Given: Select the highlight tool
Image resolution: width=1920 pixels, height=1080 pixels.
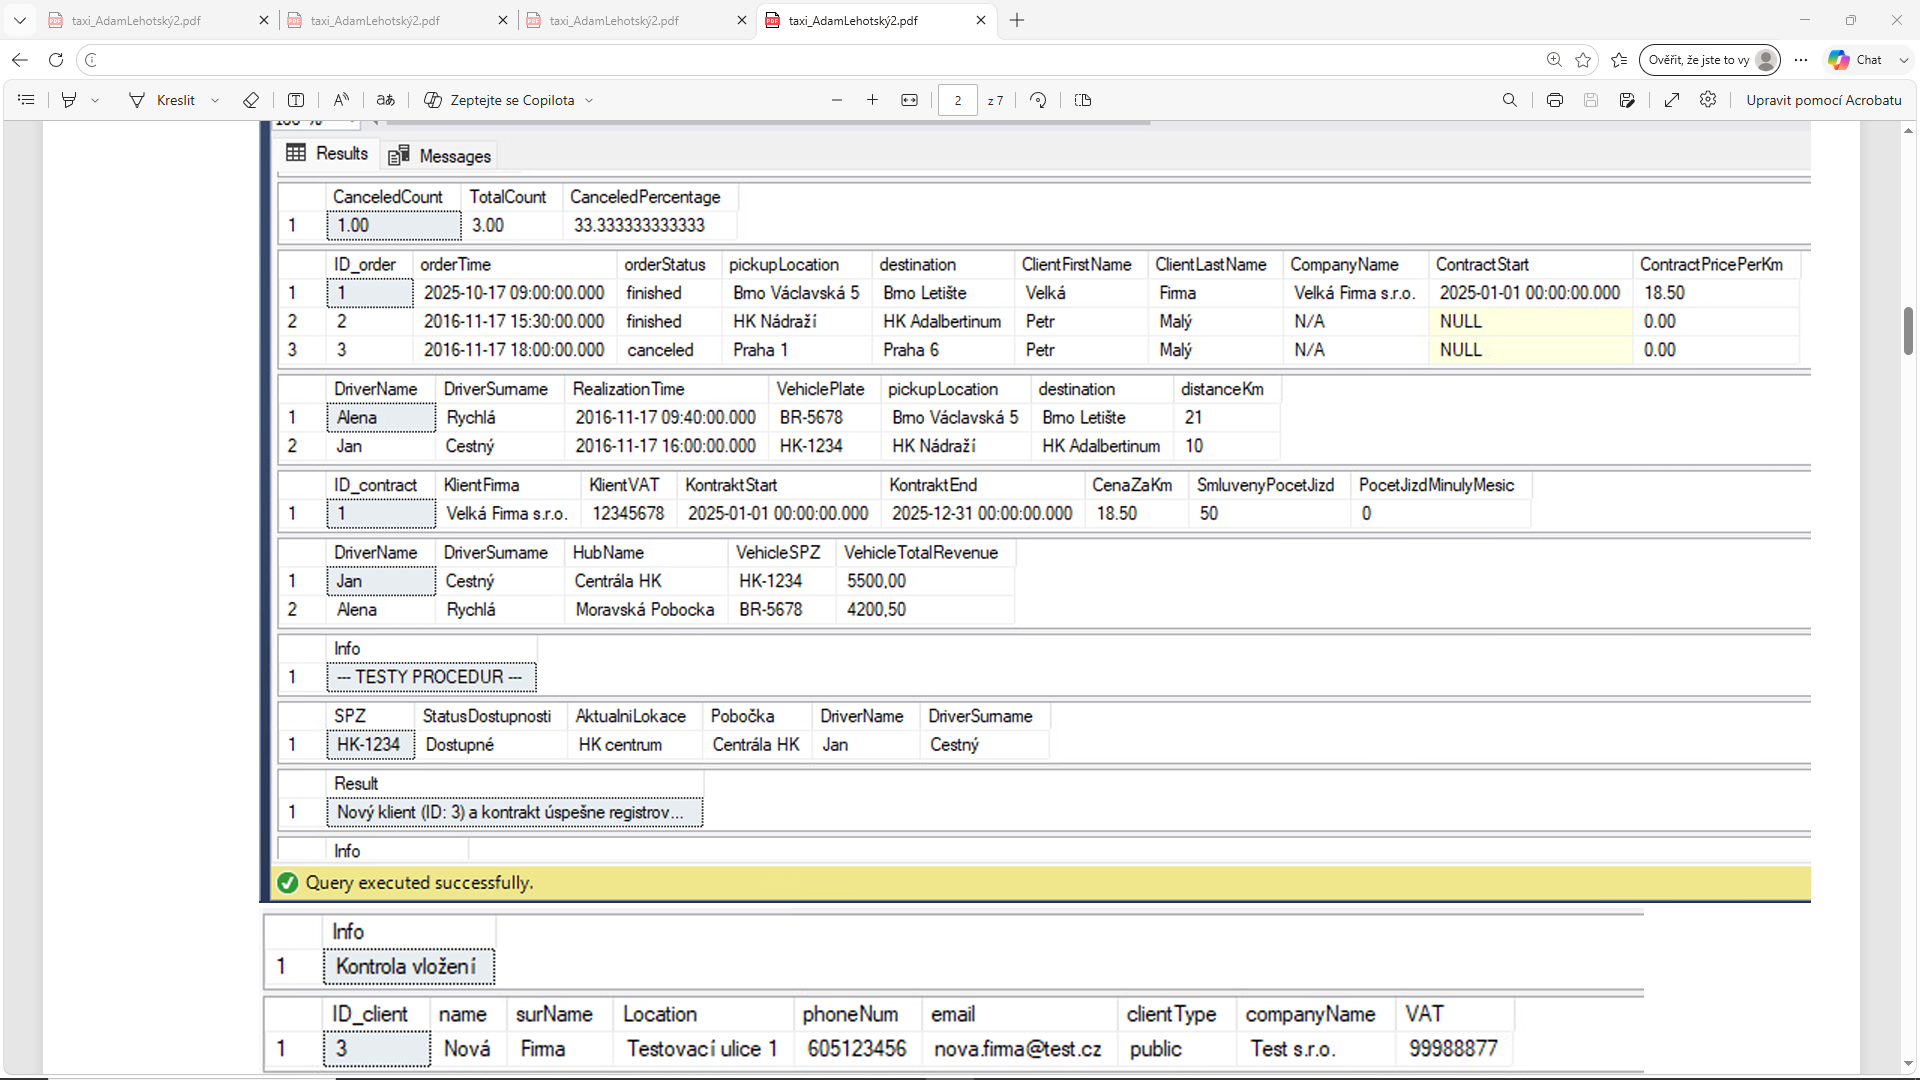Looking at the screenshot, I should pos(69,100).
